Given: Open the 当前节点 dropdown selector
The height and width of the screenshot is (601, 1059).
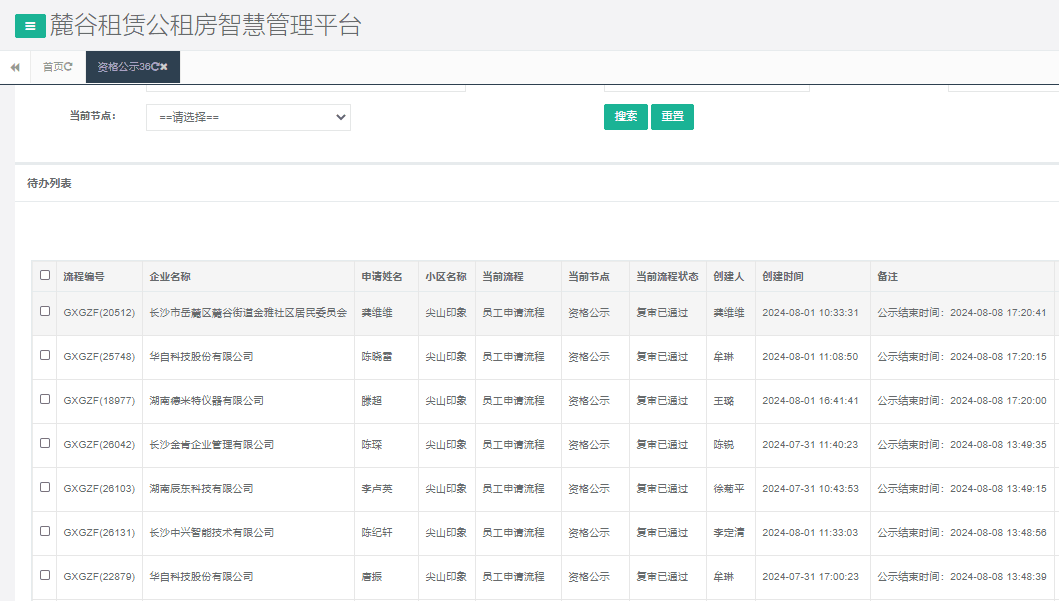Looking at the screenshot, I should coord(248,117).
